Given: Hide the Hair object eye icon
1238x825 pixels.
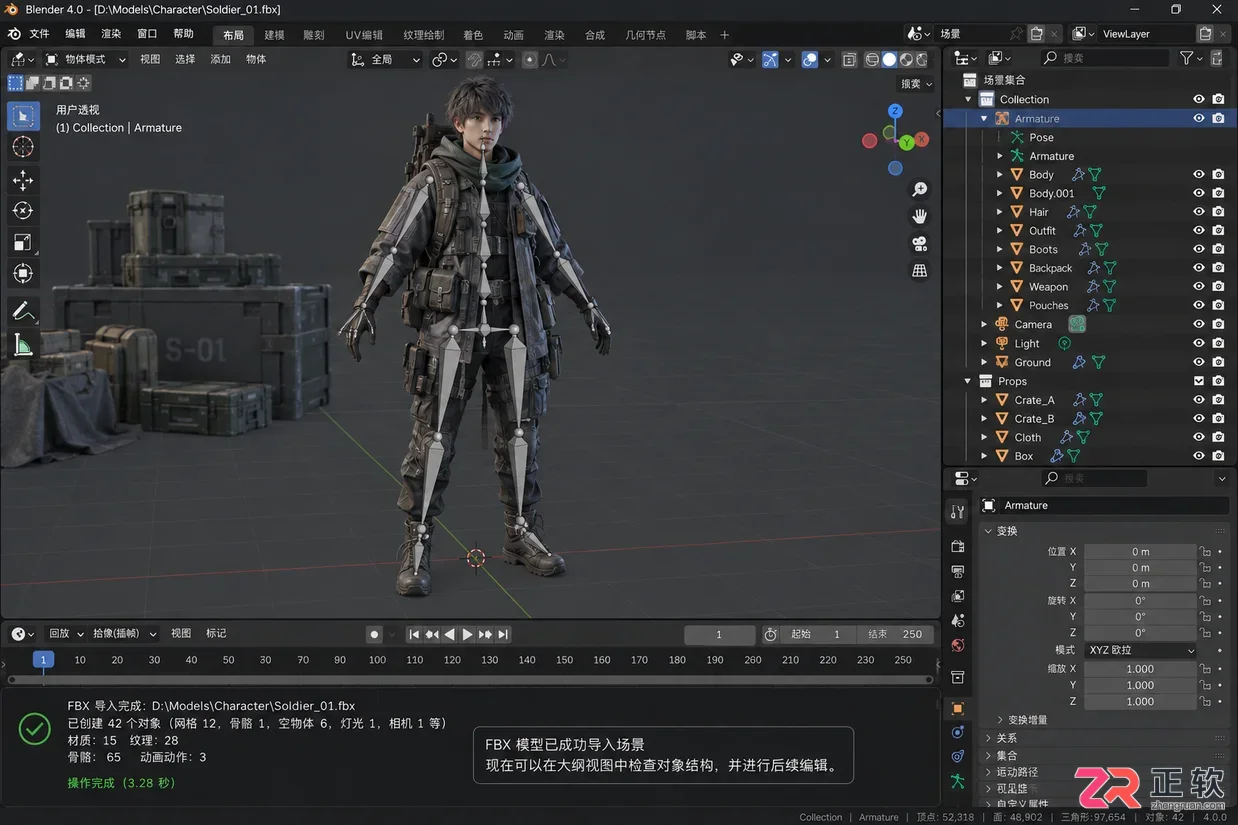Looking at the screenshot, I should pyautogui.click(x=1198, y=212).
